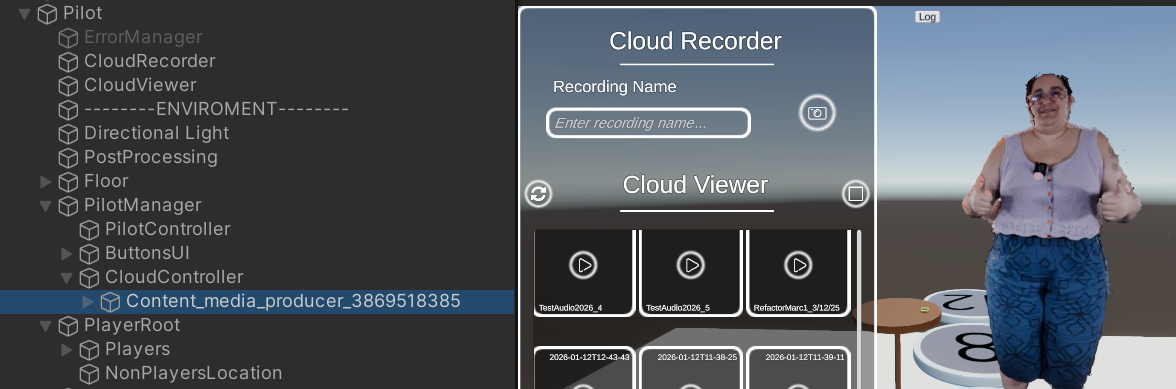The image size is (1176, 389).
Task: Select the CloudViewer hierarchy row
Action: pos(257,85)
